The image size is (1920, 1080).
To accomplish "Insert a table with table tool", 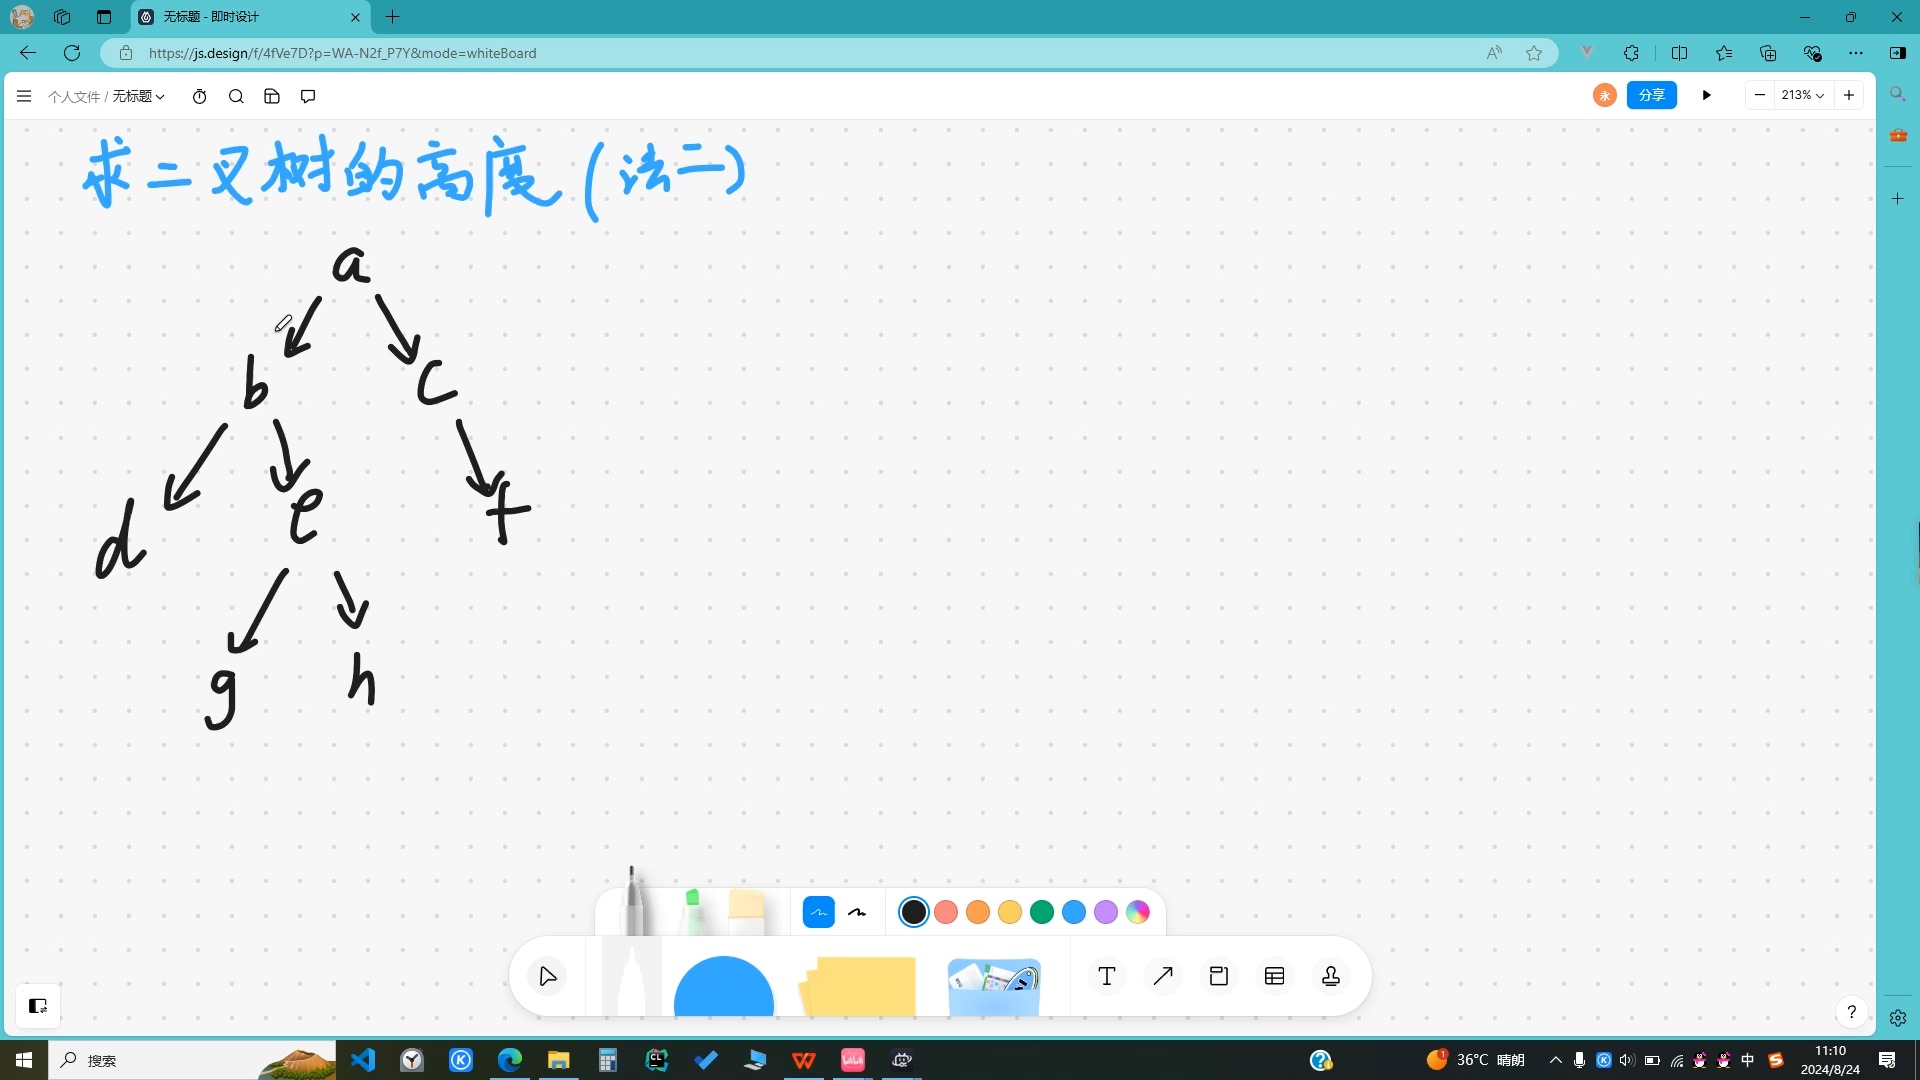I will pyautogui.click(x=1274, y=977).
